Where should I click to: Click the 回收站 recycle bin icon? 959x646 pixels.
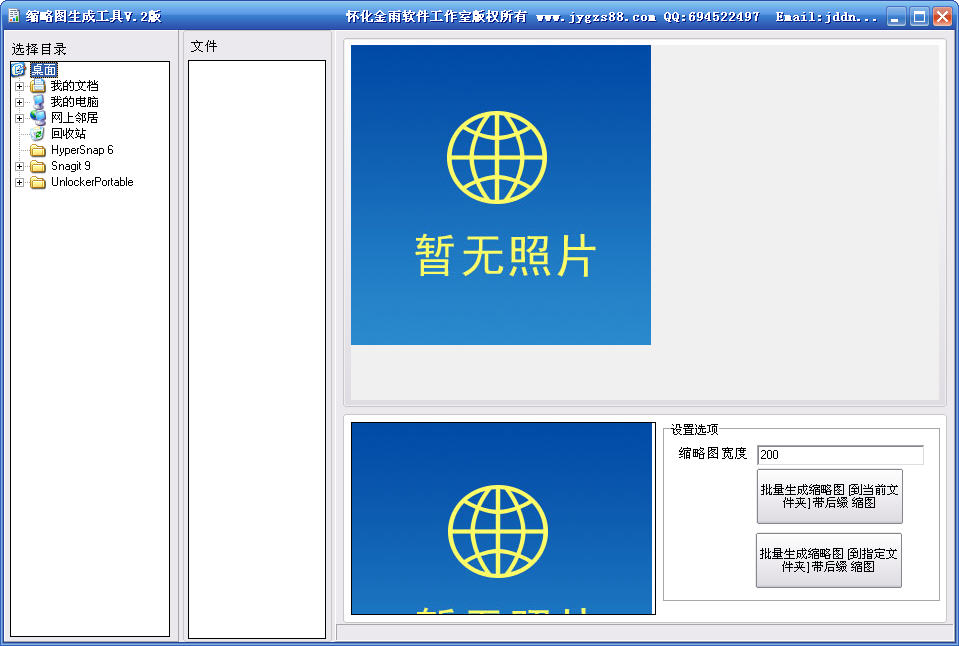[38, 133]
